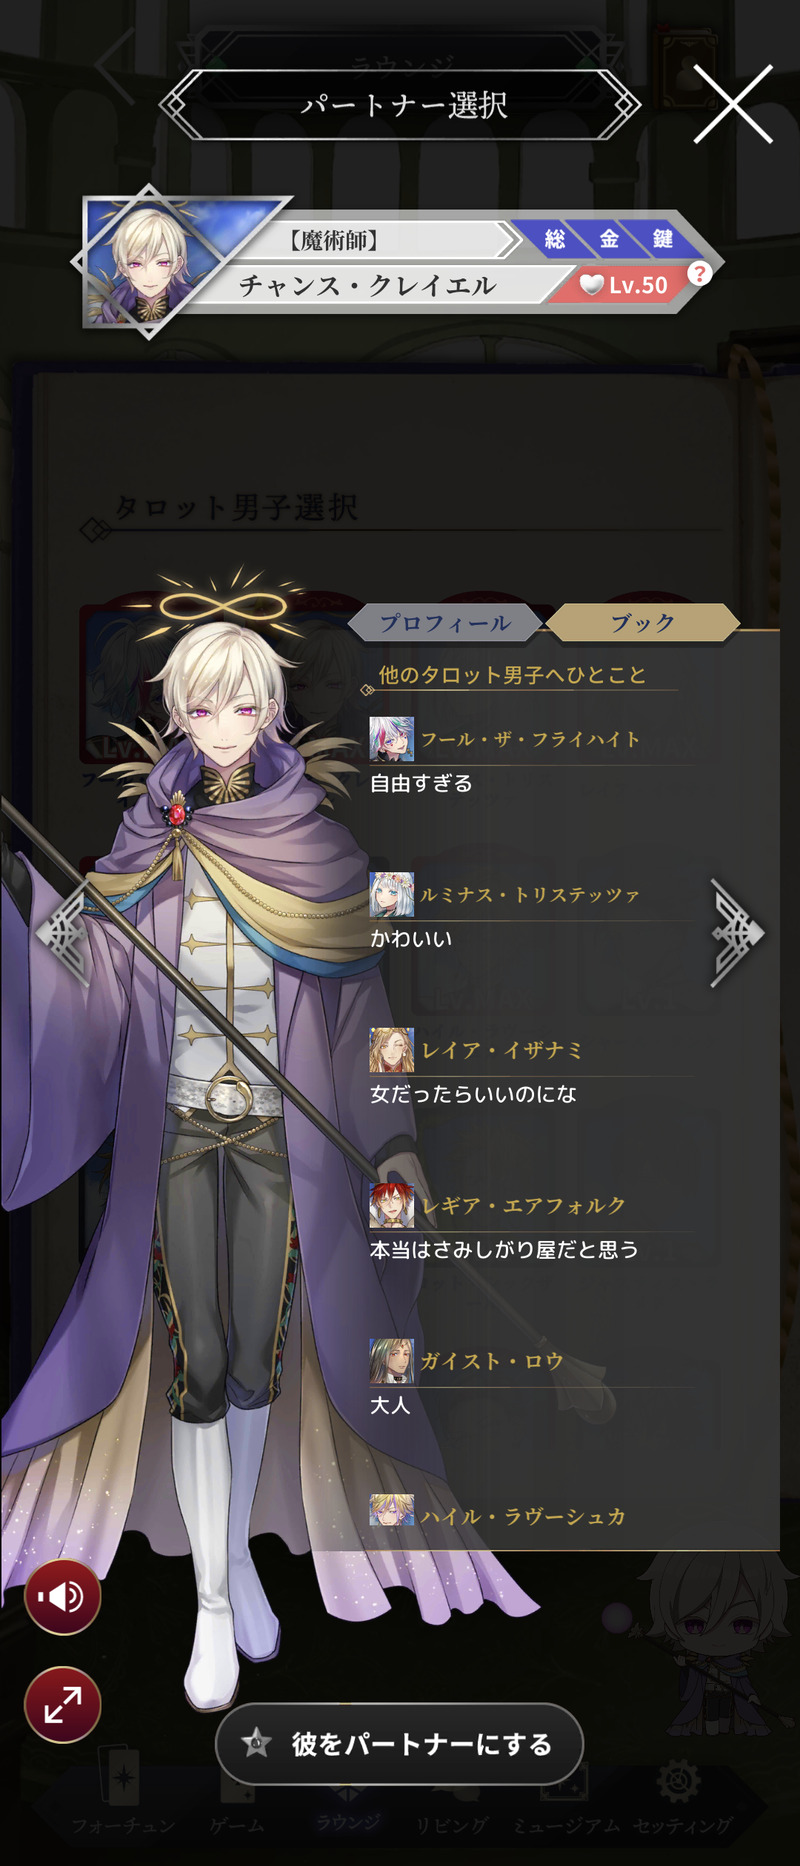Select the 総 attribute badge
The height and width of the screenshot is (1866, 800).
[555, 239]
